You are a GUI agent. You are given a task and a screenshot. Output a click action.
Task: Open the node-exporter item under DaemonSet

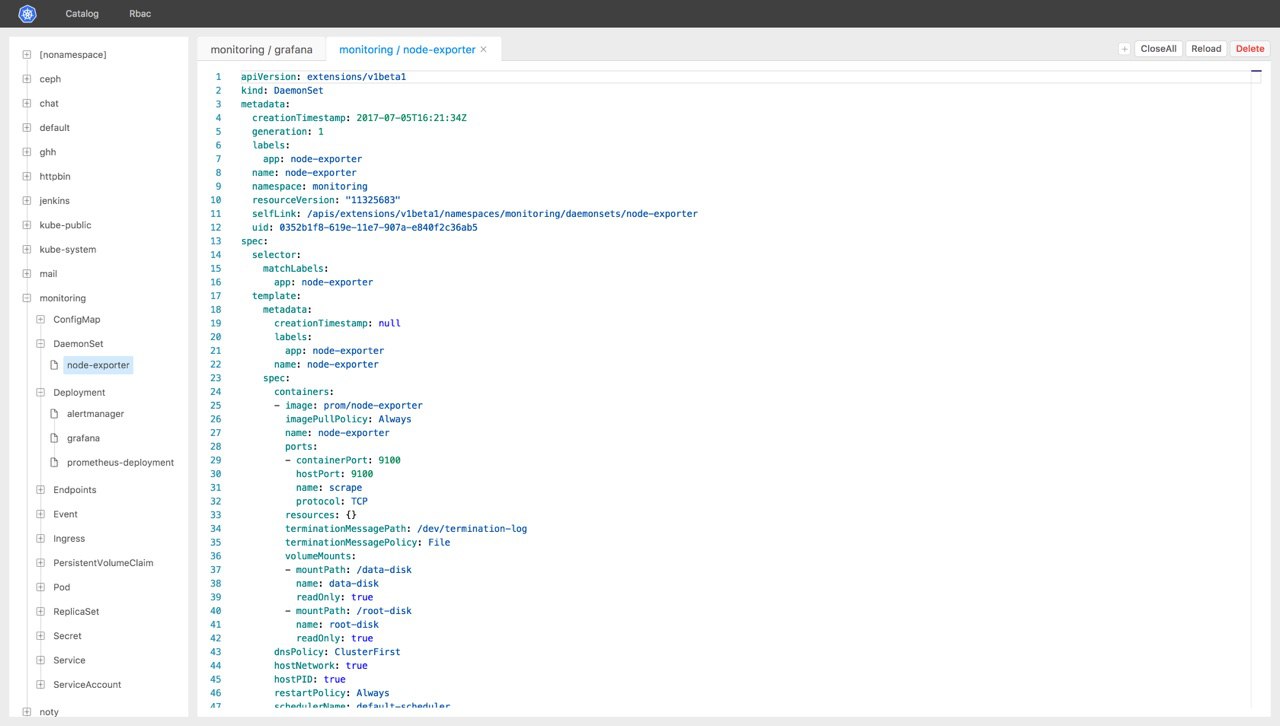[98, 365]
